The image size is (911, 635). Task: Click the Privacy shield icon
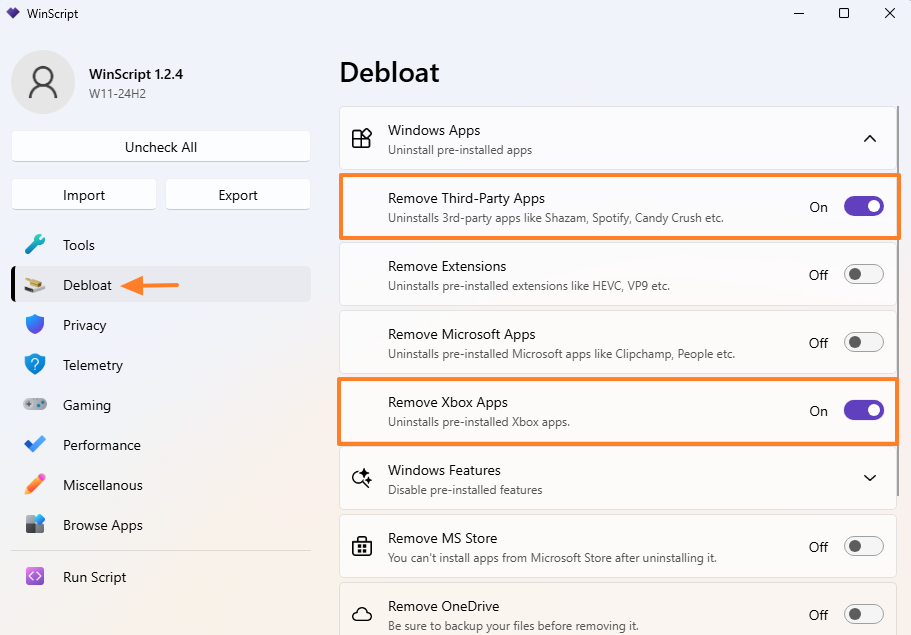[x=33, y=325]
